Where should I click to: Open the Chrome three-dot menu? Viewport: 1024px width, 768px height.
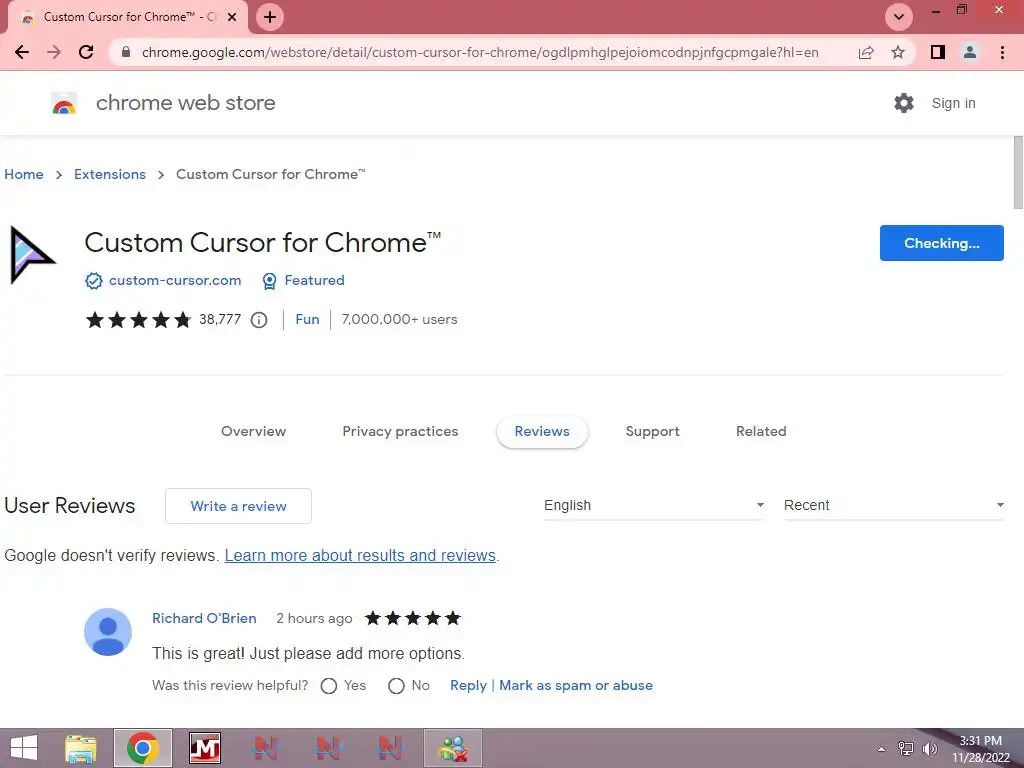1002,52
